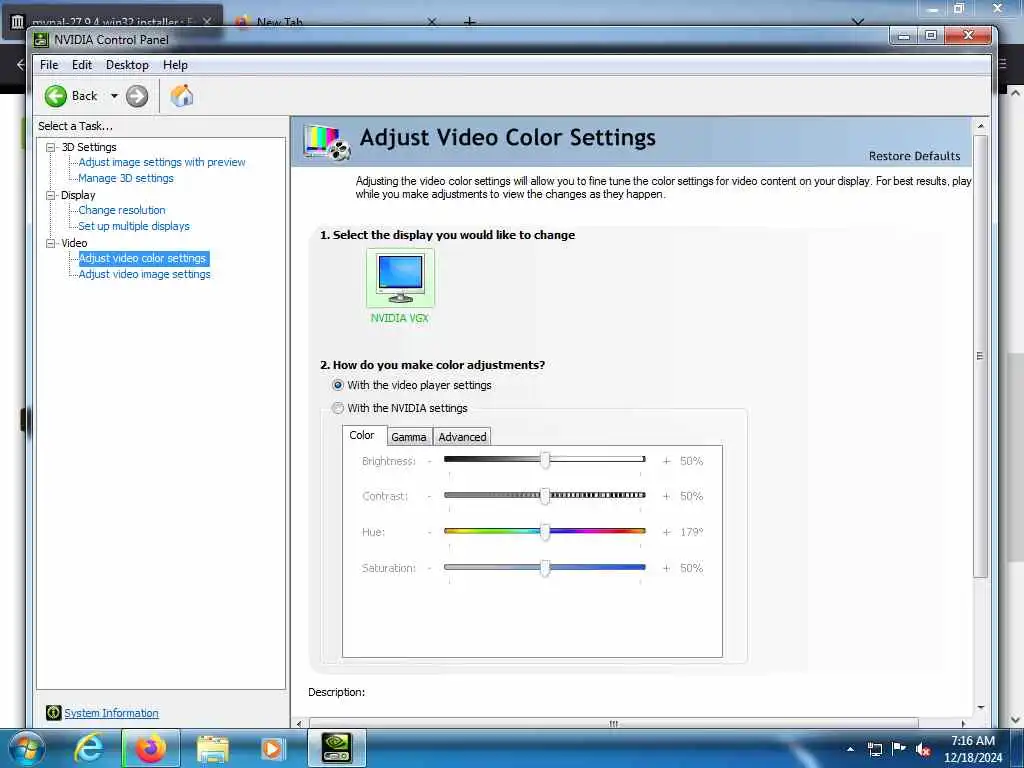Collapse the 3D Settings tree node

pyautogui.click(x=50, y=148)
